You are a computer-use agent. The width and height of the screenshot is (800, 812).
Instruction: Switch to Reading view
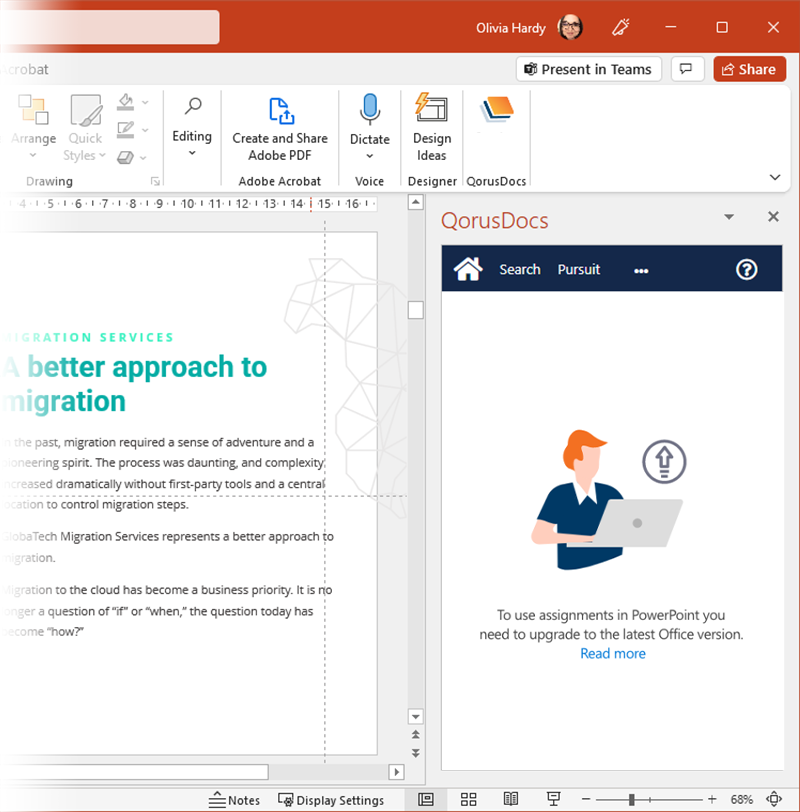click(x=511, y=799)
